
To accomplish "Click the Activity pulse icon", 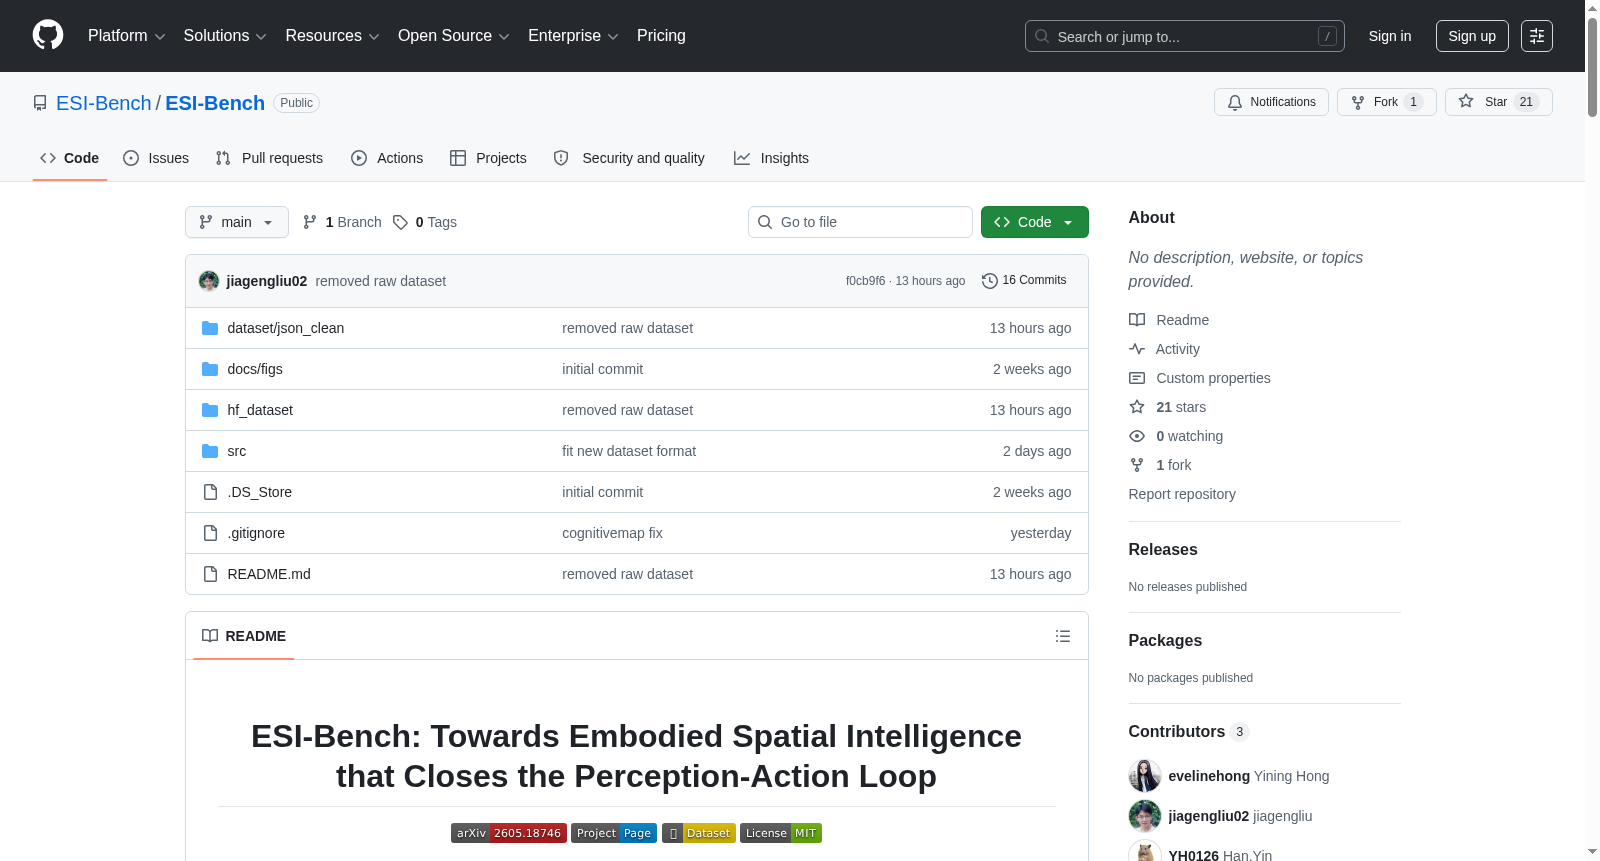I will point(1137,349).
